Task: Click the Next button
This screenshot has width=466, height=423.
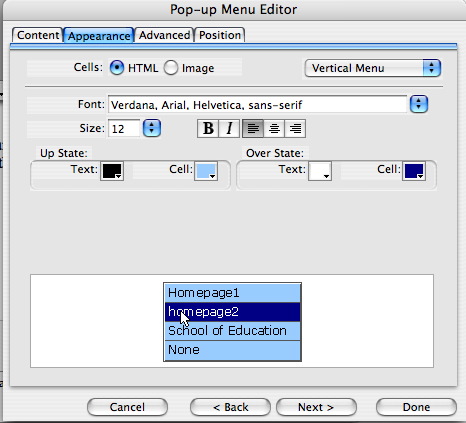Action: pyautogui.click(x=316, y=407)
